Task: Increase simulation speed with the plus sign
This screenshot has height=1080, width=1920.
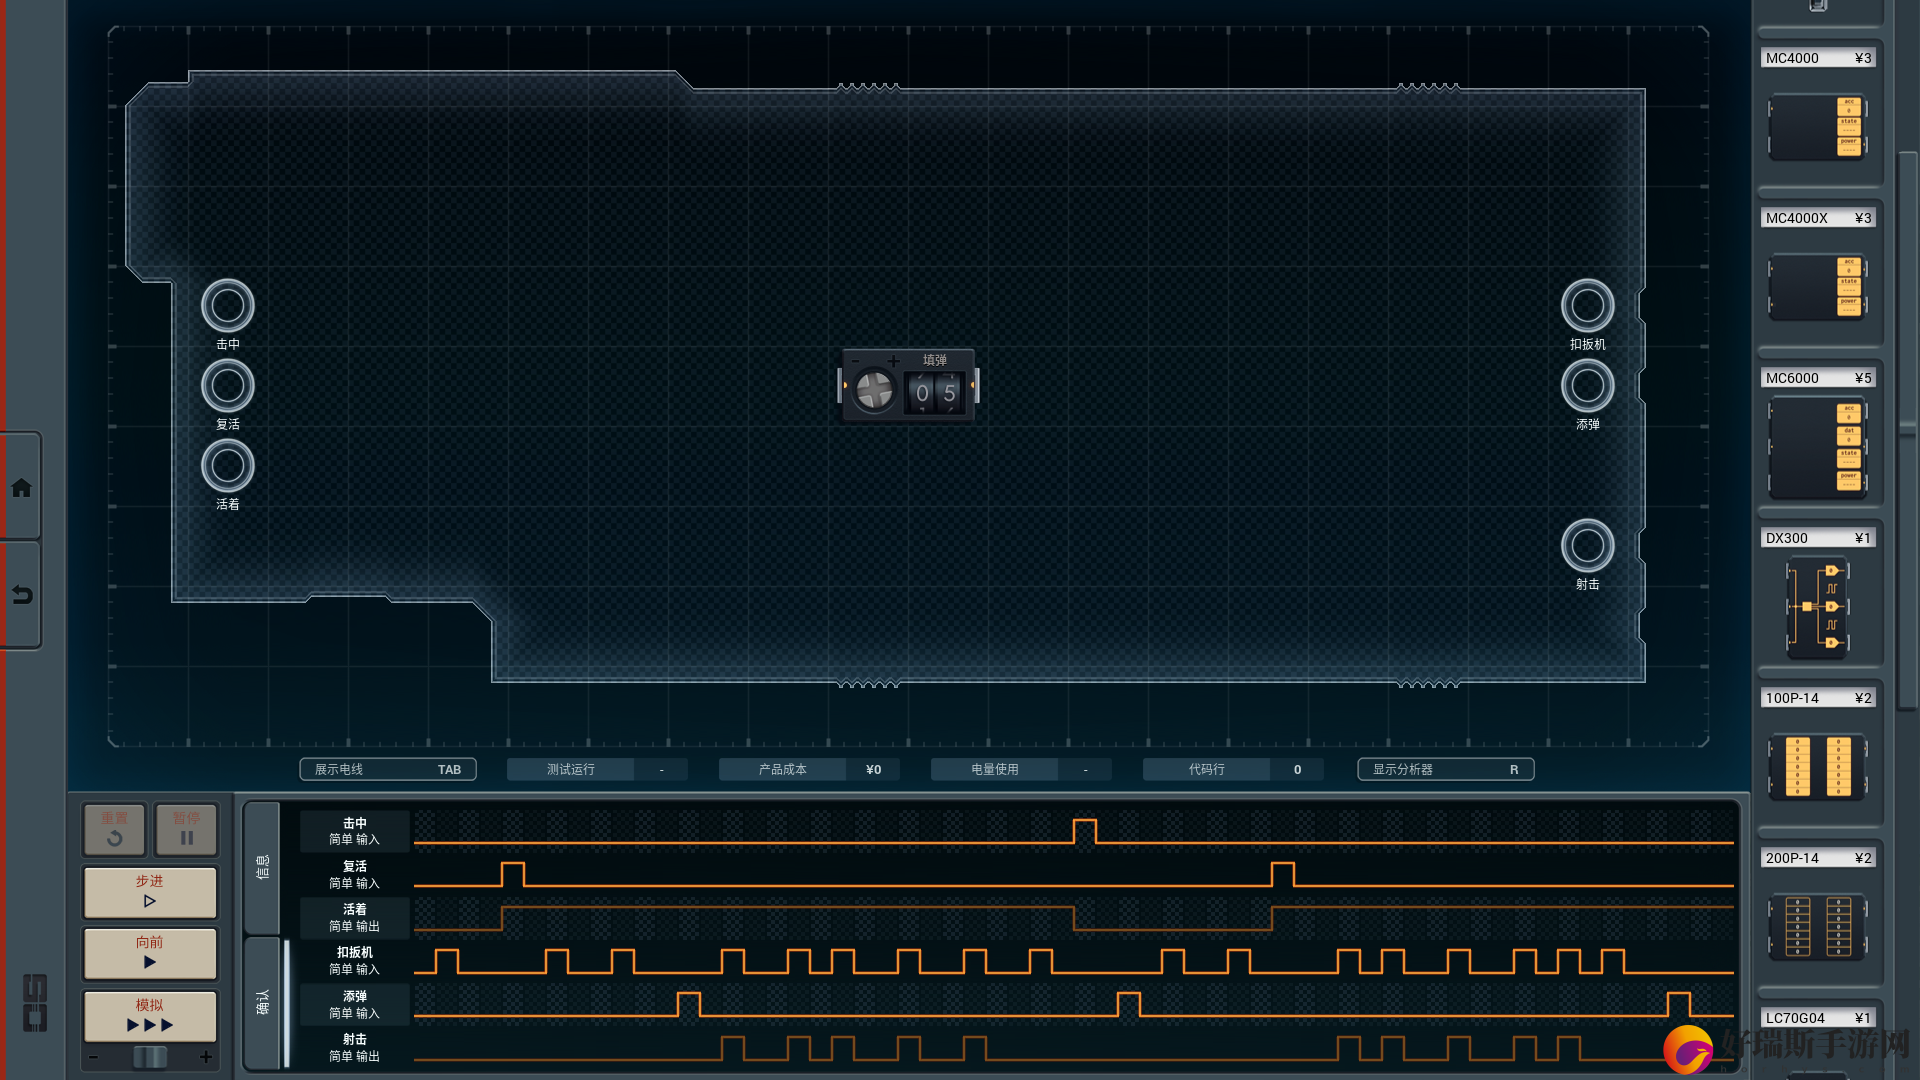Action: pos(206,1057)
